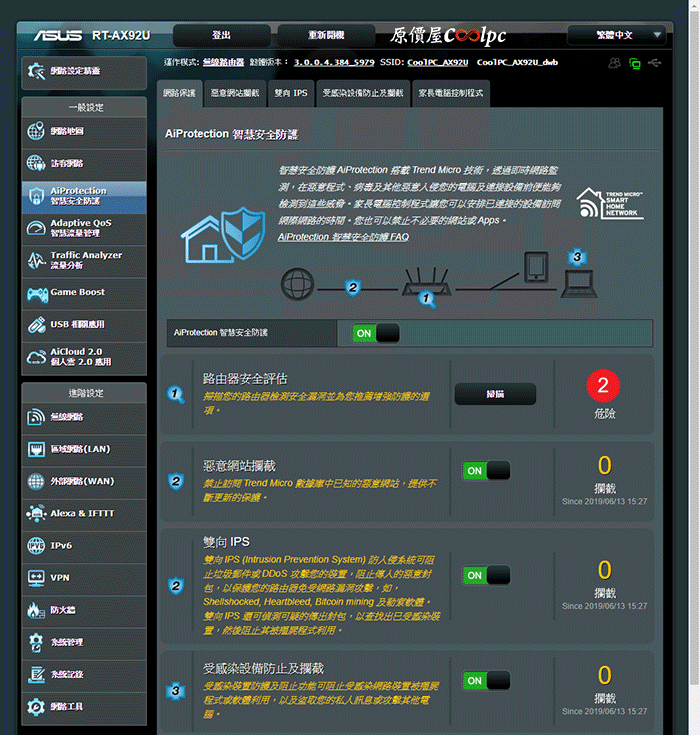Image resolution: width=700 pixels, height=735 pixels.
Task: Click the CoolPC_AX92U_dwb SSID text
Action: (x=517, y=62)
